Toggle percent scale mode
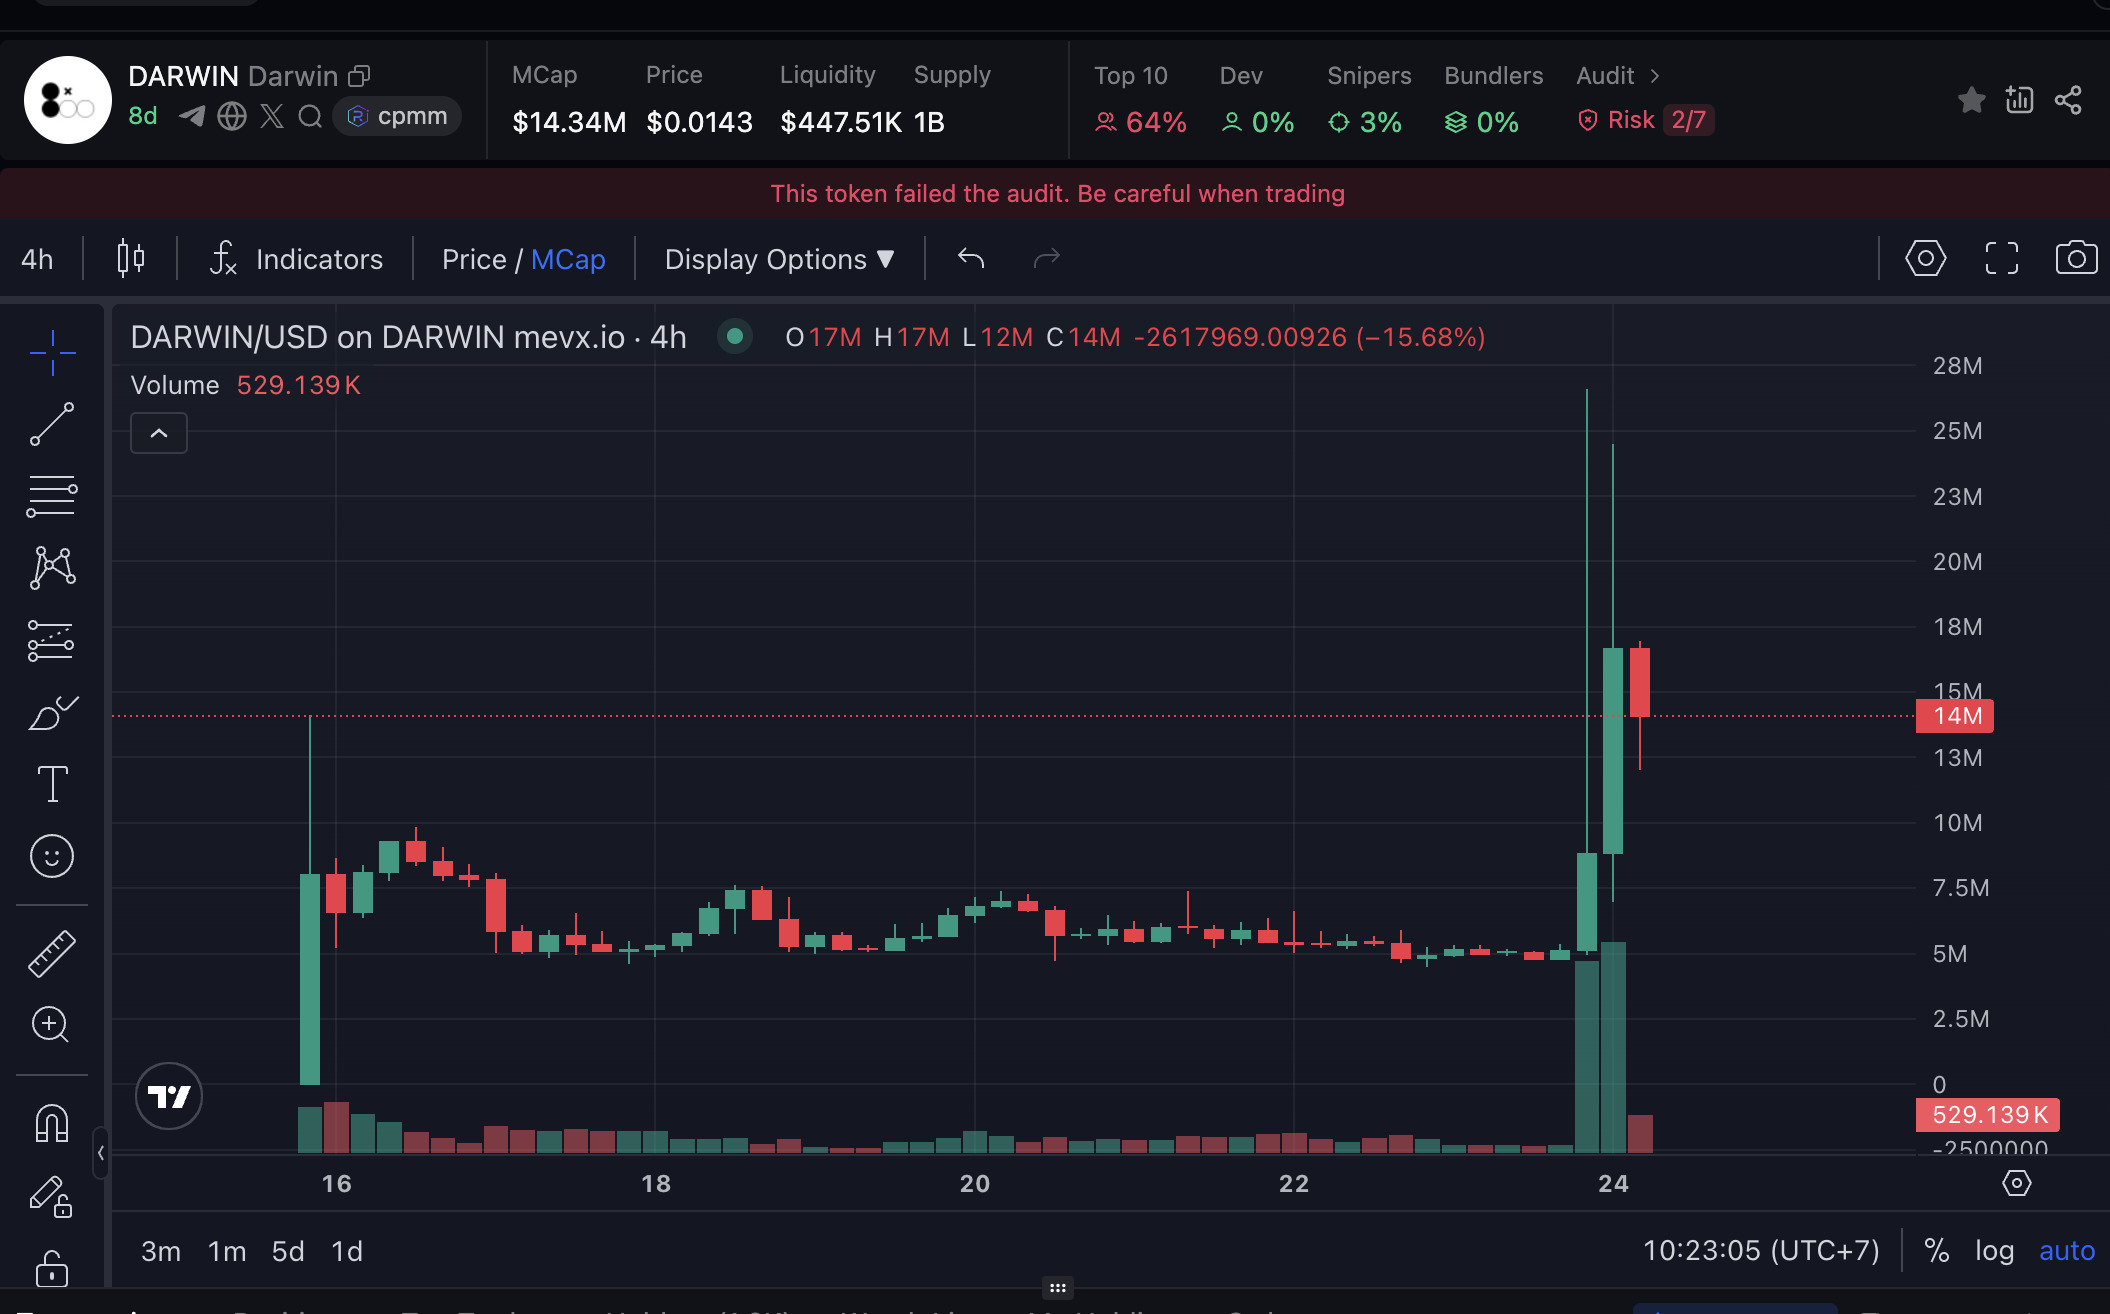The height and width of the screenshot is (1314, 2110). click(1937, 1251)
